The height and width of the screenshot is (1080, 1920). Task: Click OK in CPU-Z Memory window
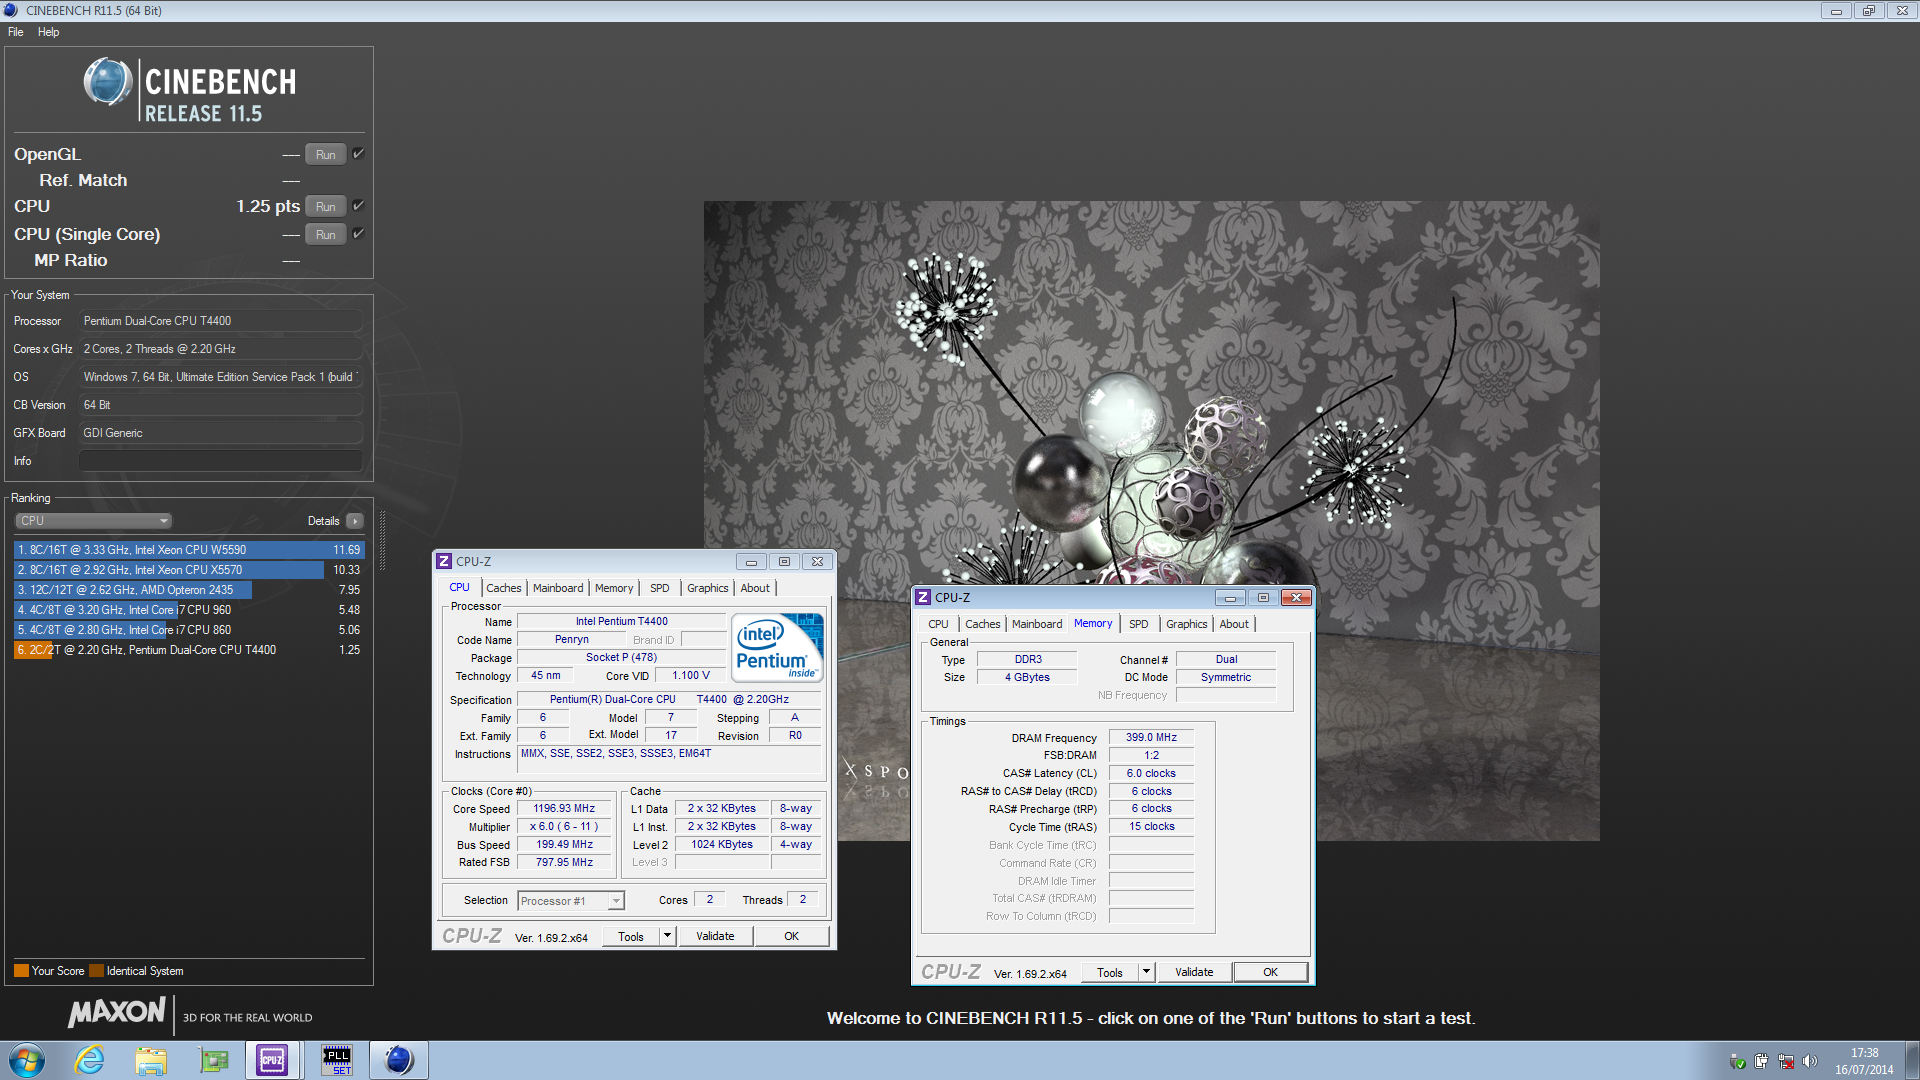[x=1270, y=972]
